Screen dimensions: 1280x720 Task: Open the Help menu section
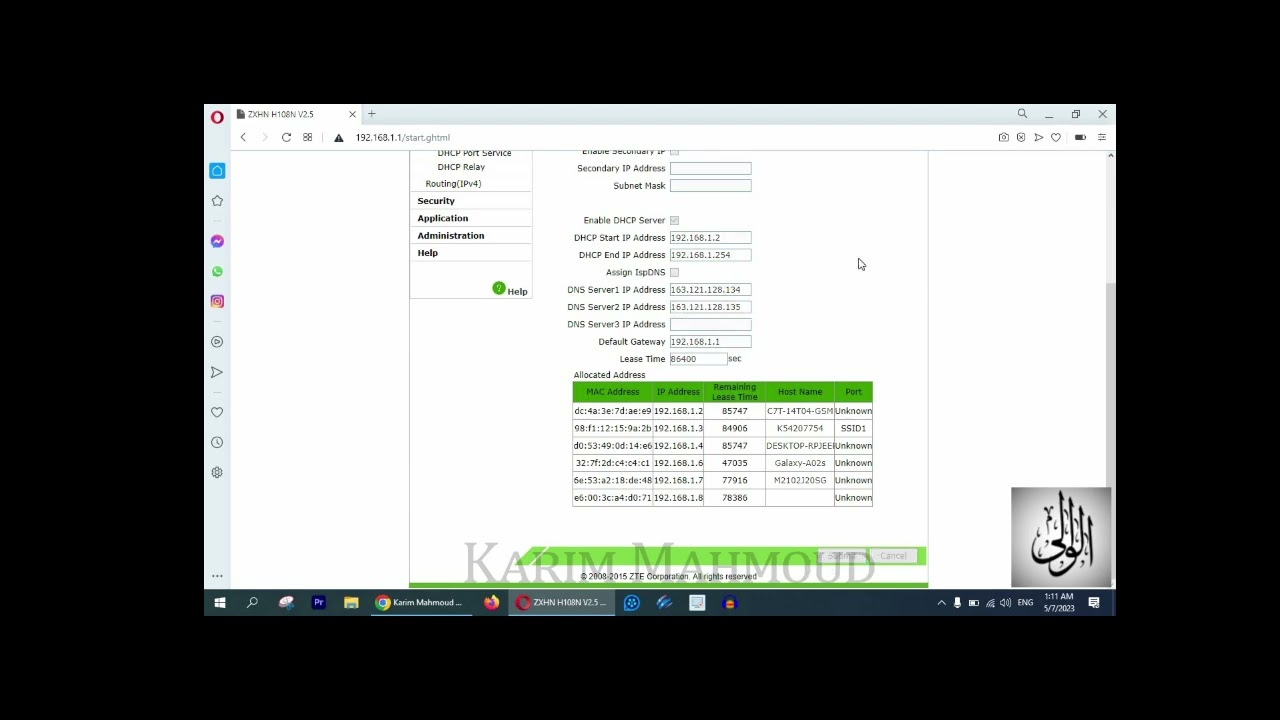428,253
